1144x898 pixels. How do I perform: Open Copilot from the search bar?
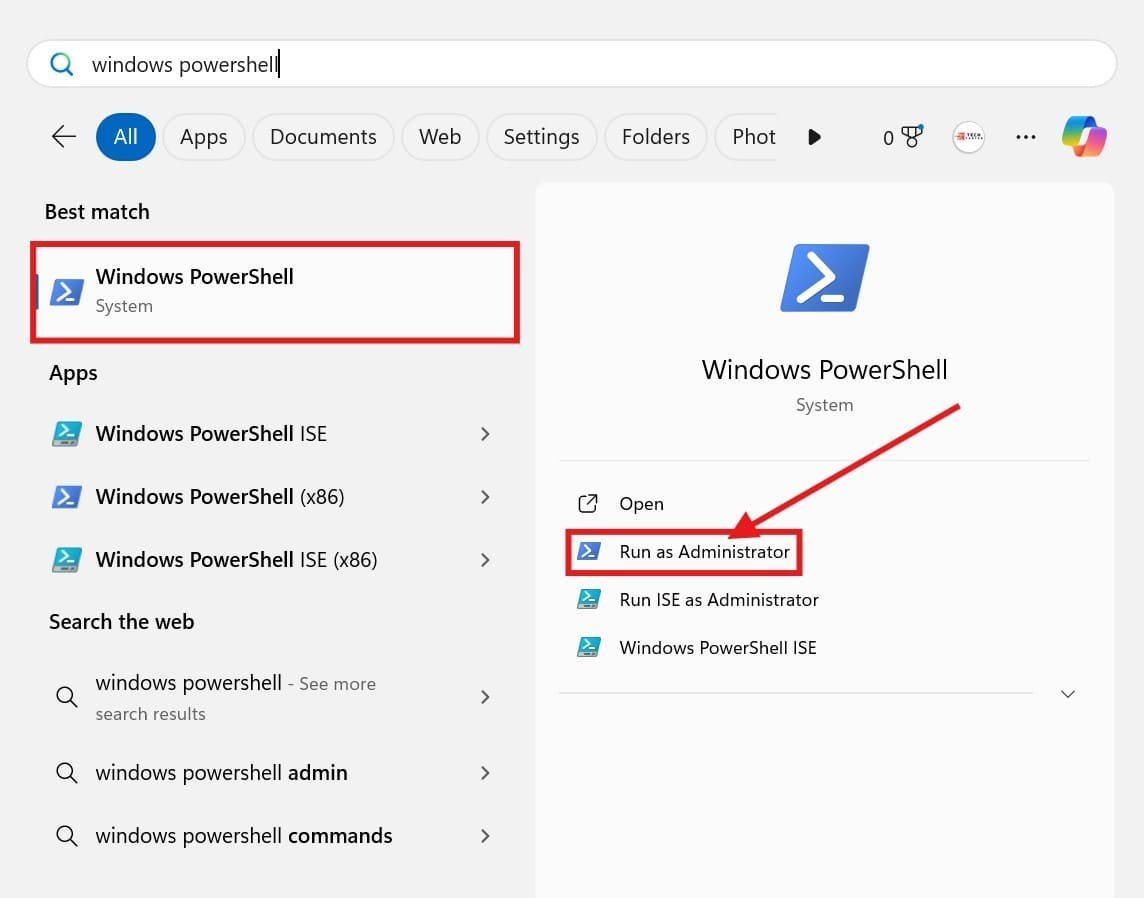[x=1084, y=137]
